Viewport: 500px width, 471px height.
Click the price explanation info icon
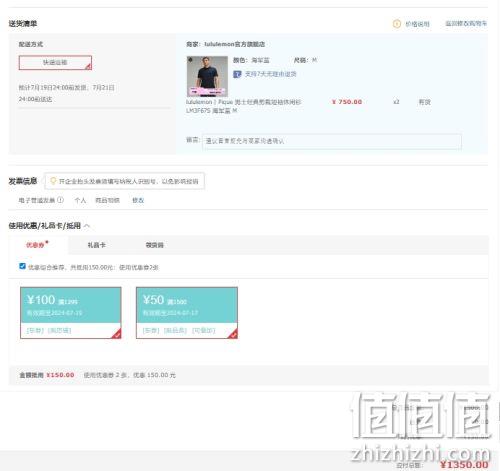pos(396,24)
